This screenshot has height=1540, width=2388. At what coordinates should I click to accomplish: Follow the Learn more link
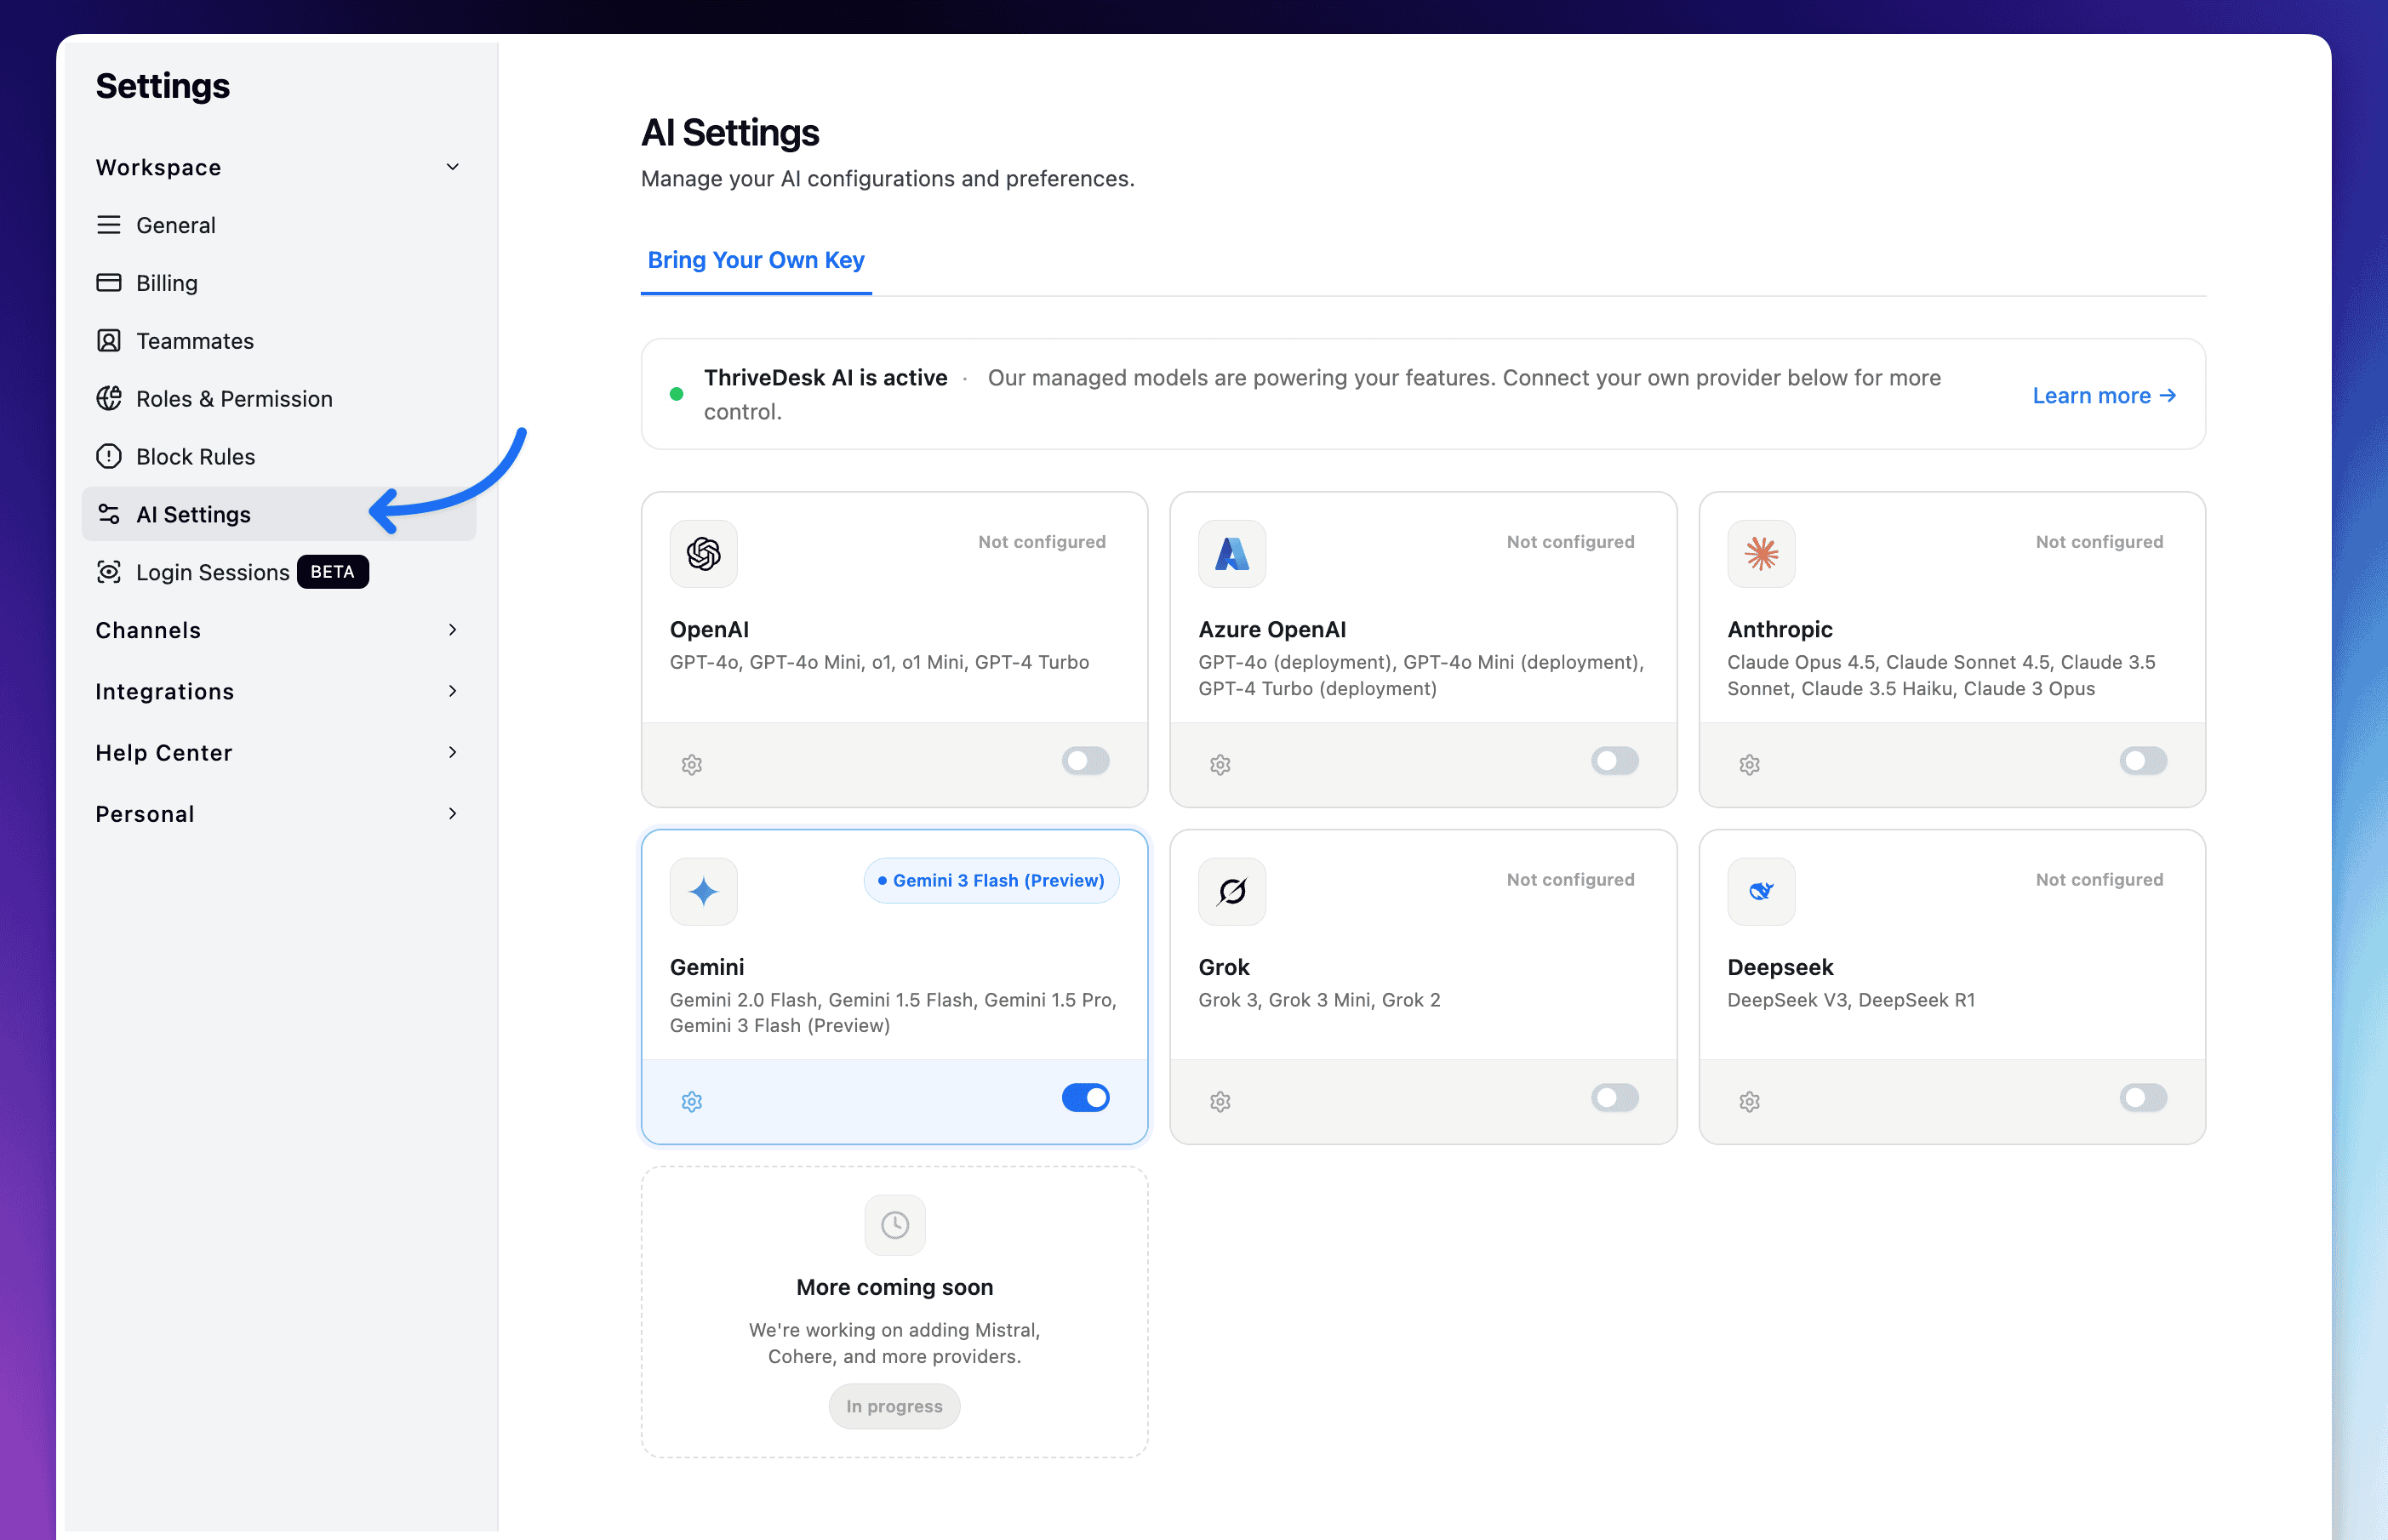click(x=2104, y=395)
